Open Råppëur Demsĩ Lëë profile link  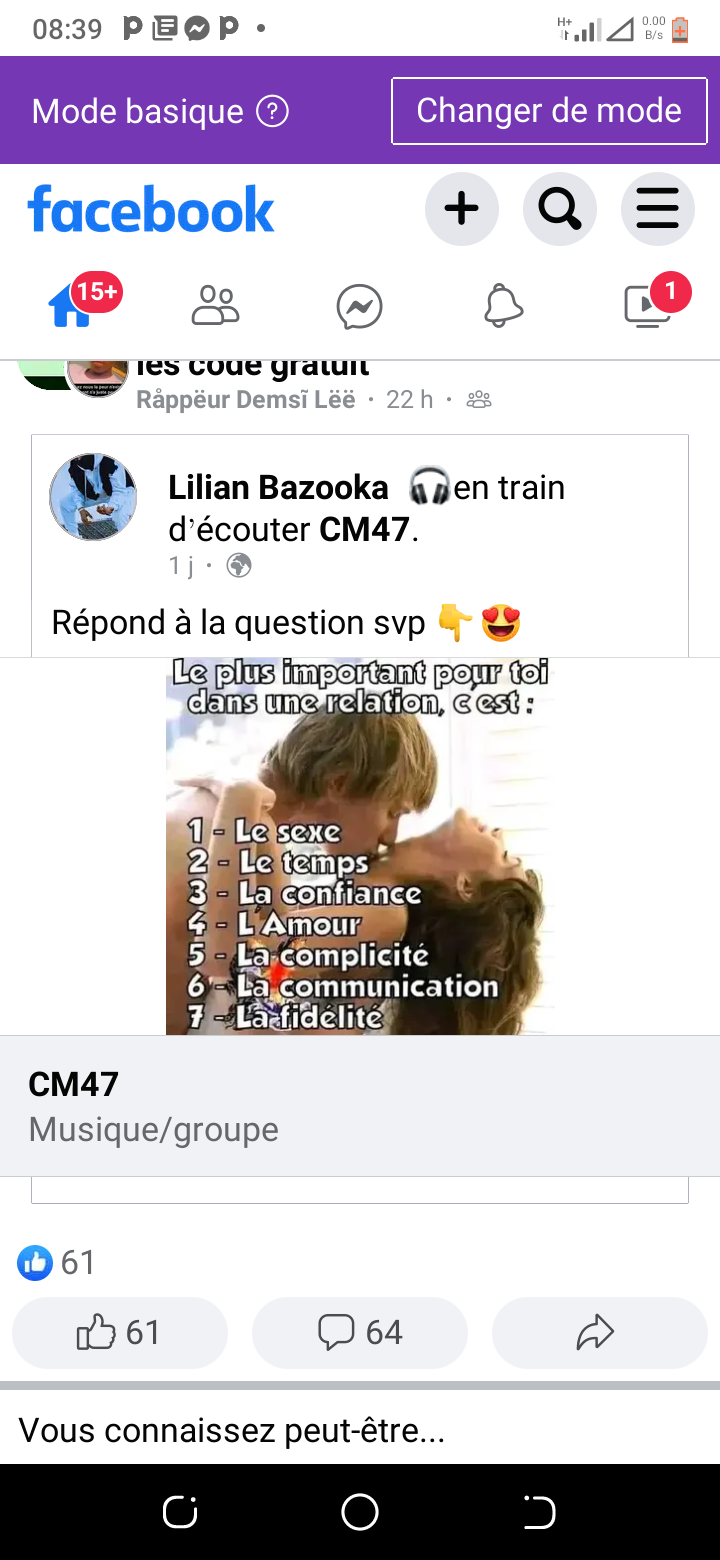(245, 400)
